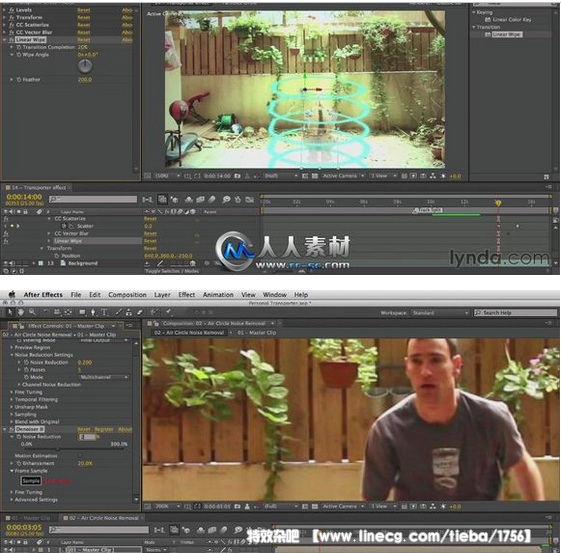
Task: Hide the Background layer video eye
Action: pos(6,263)
